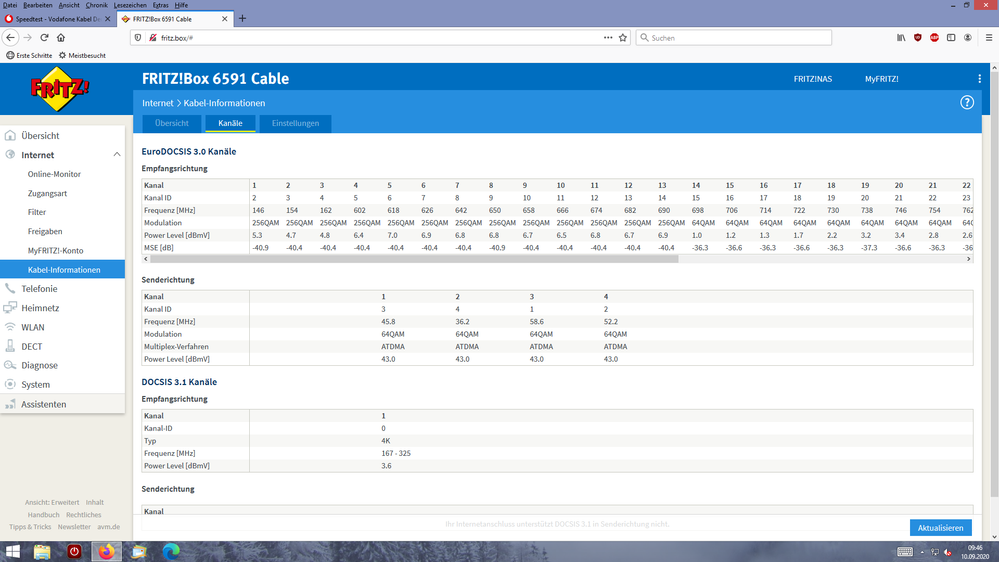Viewport: 999px width, 562px height.
Task: Toggle Firefox sidebar view icon
Action: click(x=951, y=38)
